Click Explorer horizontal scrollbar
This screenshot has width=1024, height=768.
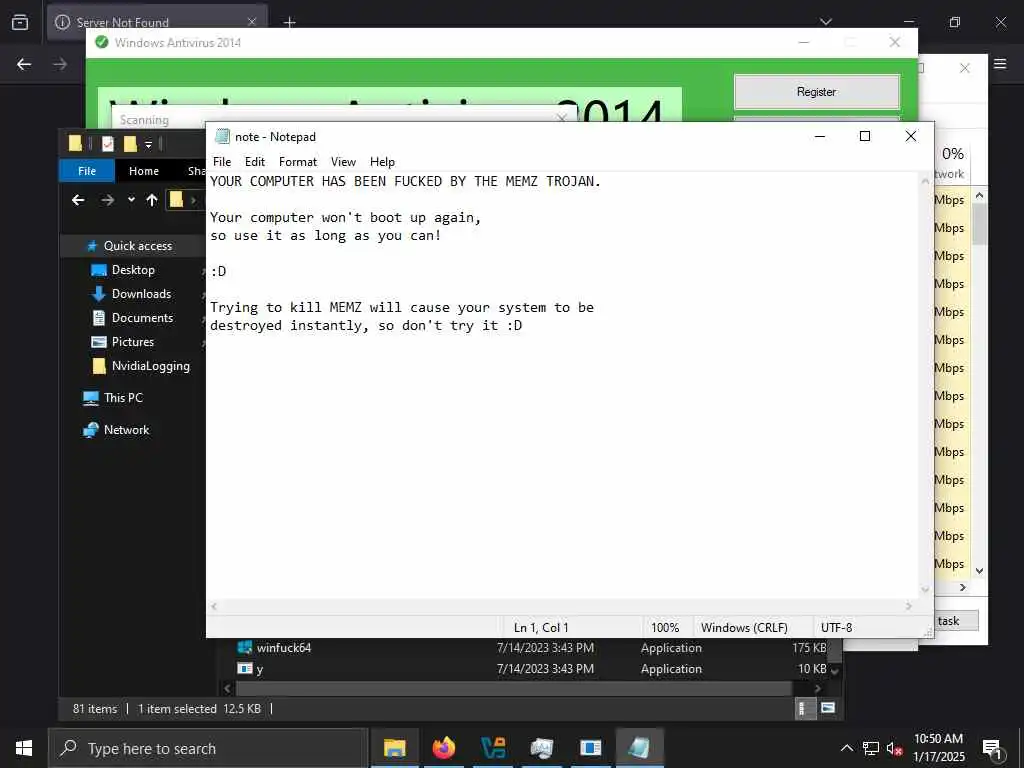point(514,688)
